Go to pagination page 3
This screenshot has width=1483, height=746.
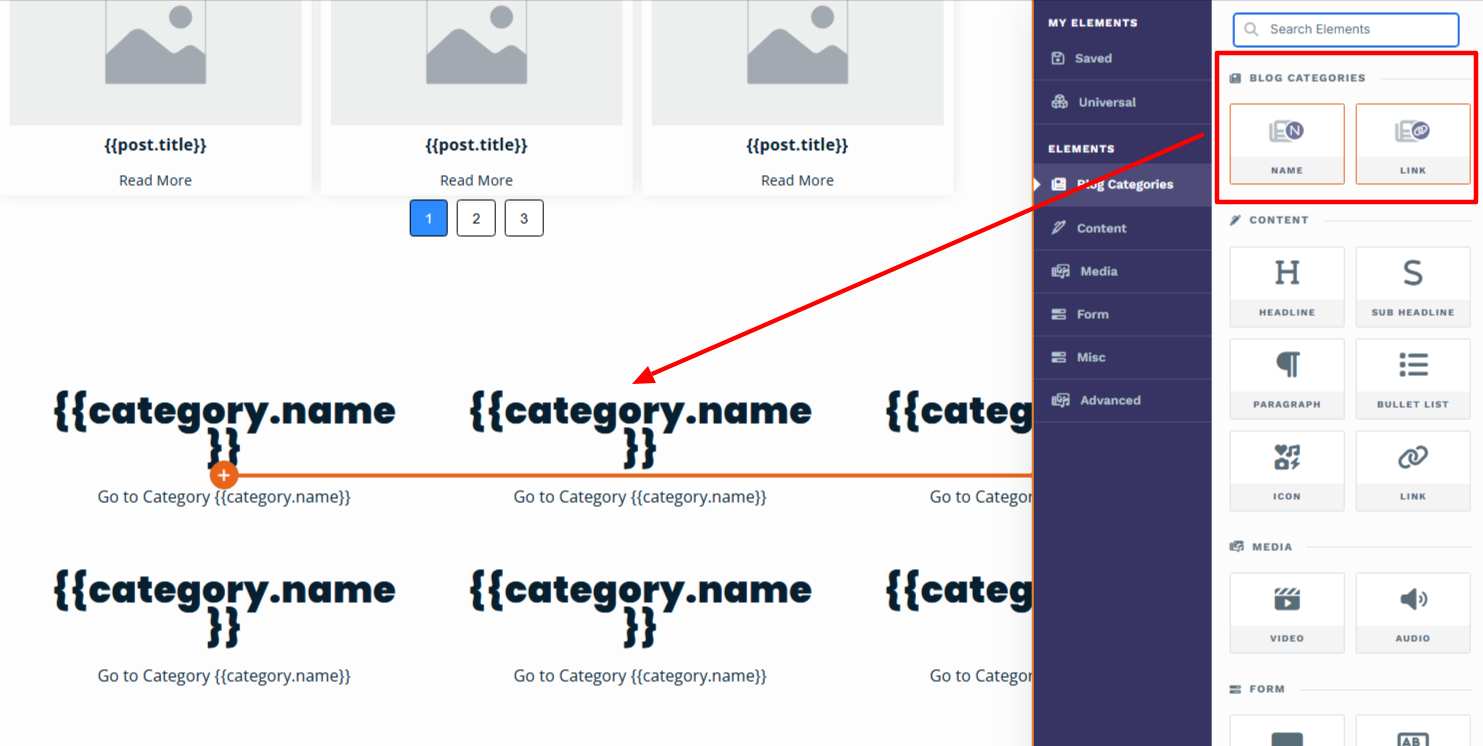(524, 218)
